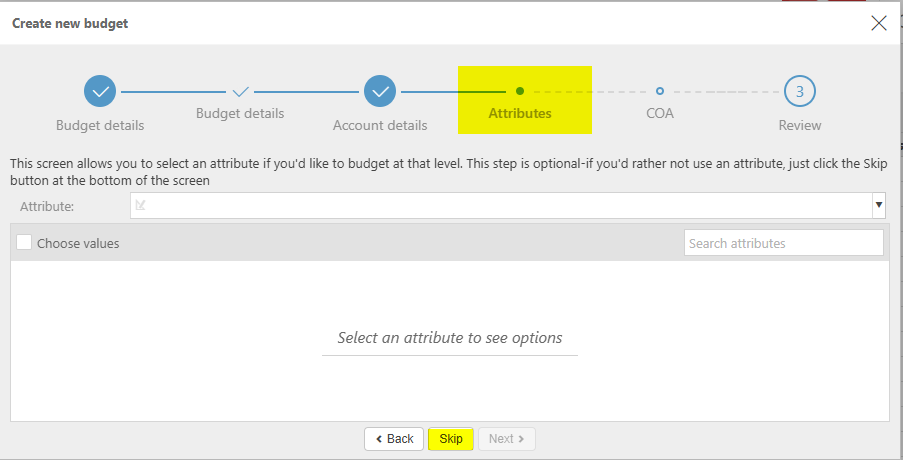
Task: Click the first Budget details checkmark circle
Action: pyautogui.click(x=100, y=91)
